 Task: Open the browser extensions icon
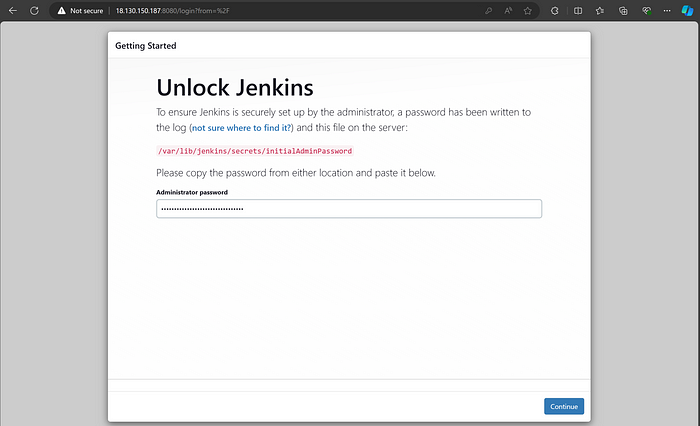(x=554, y=11)
